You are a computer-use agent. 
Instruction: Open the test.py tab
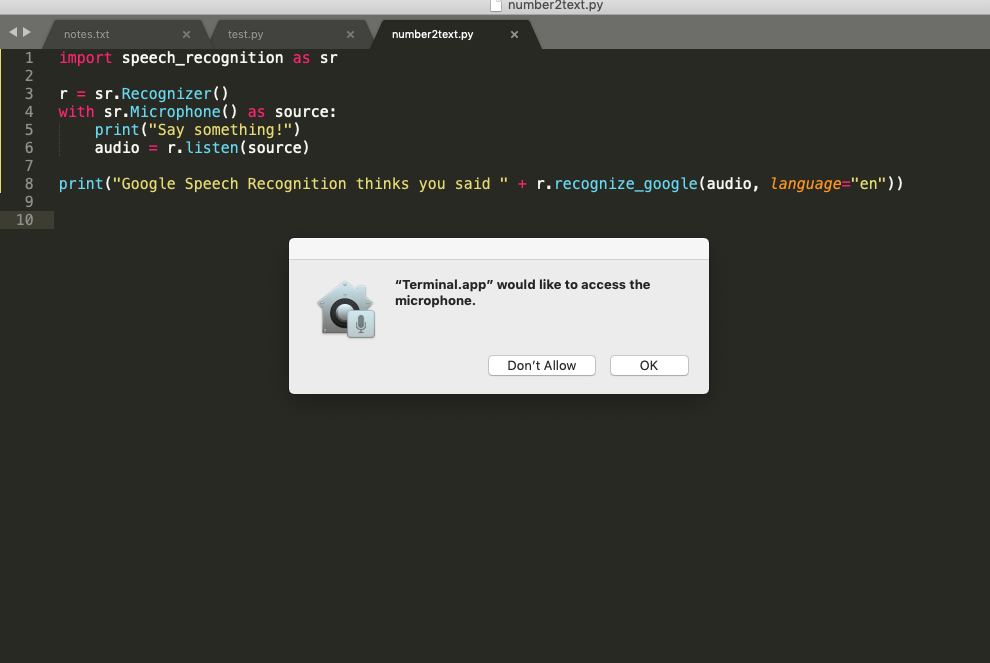point(245,34)
